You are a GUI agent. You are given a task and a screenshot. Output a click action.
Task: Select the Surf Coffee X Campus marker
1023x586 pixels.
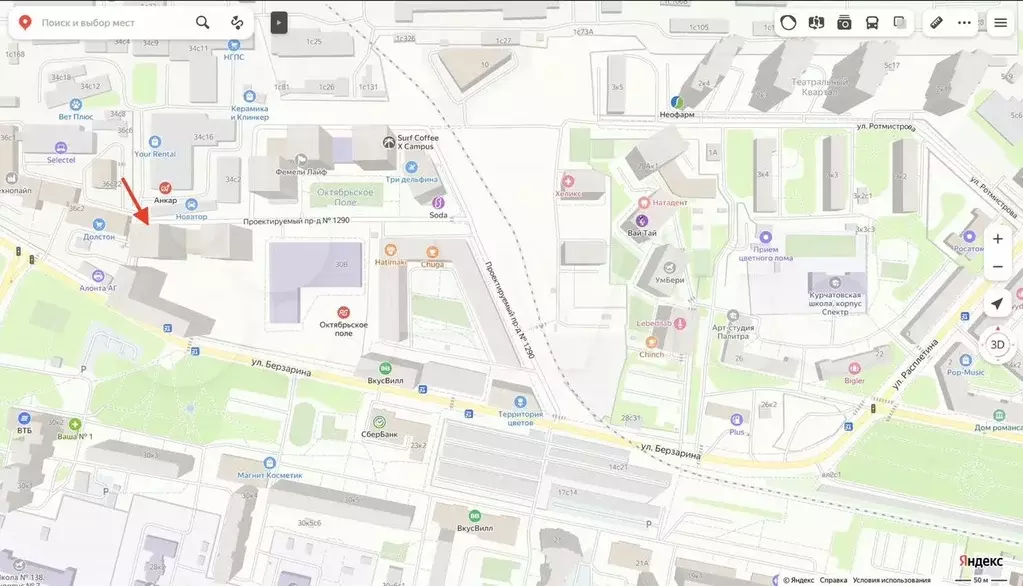(x=389, y=142)
